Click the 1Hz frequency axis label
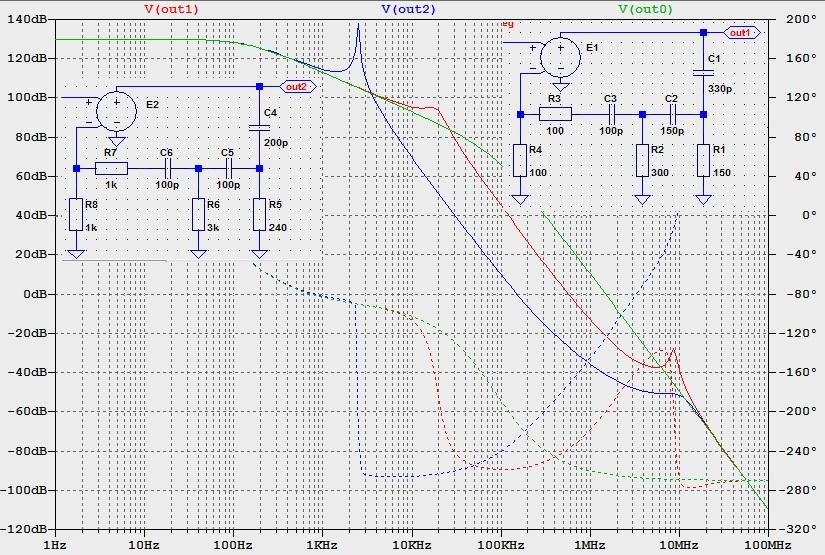 (55, 545)
